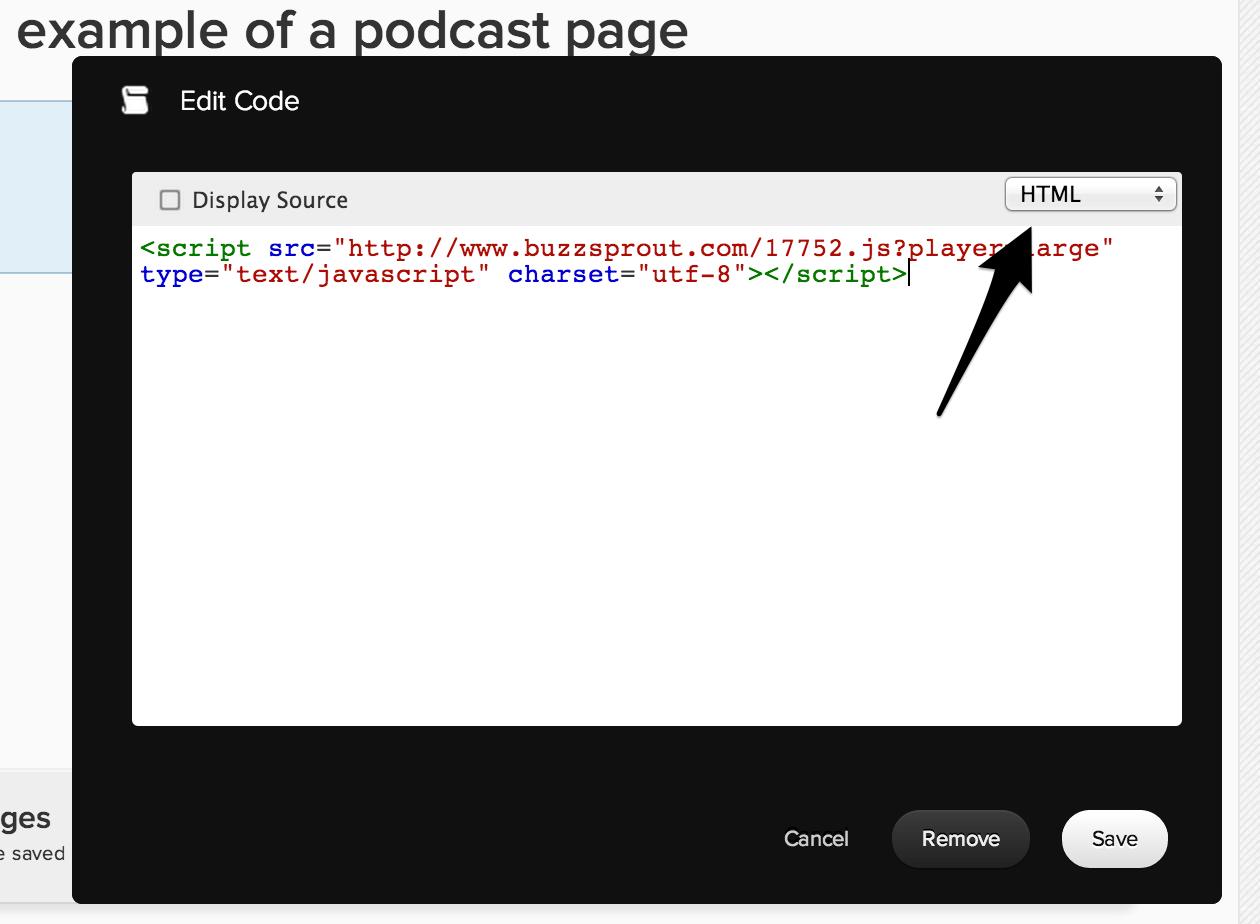The width and height of the screenshot is (1260, 924).
Task: Click the type attribute name in code
Action: coord(172,274)
